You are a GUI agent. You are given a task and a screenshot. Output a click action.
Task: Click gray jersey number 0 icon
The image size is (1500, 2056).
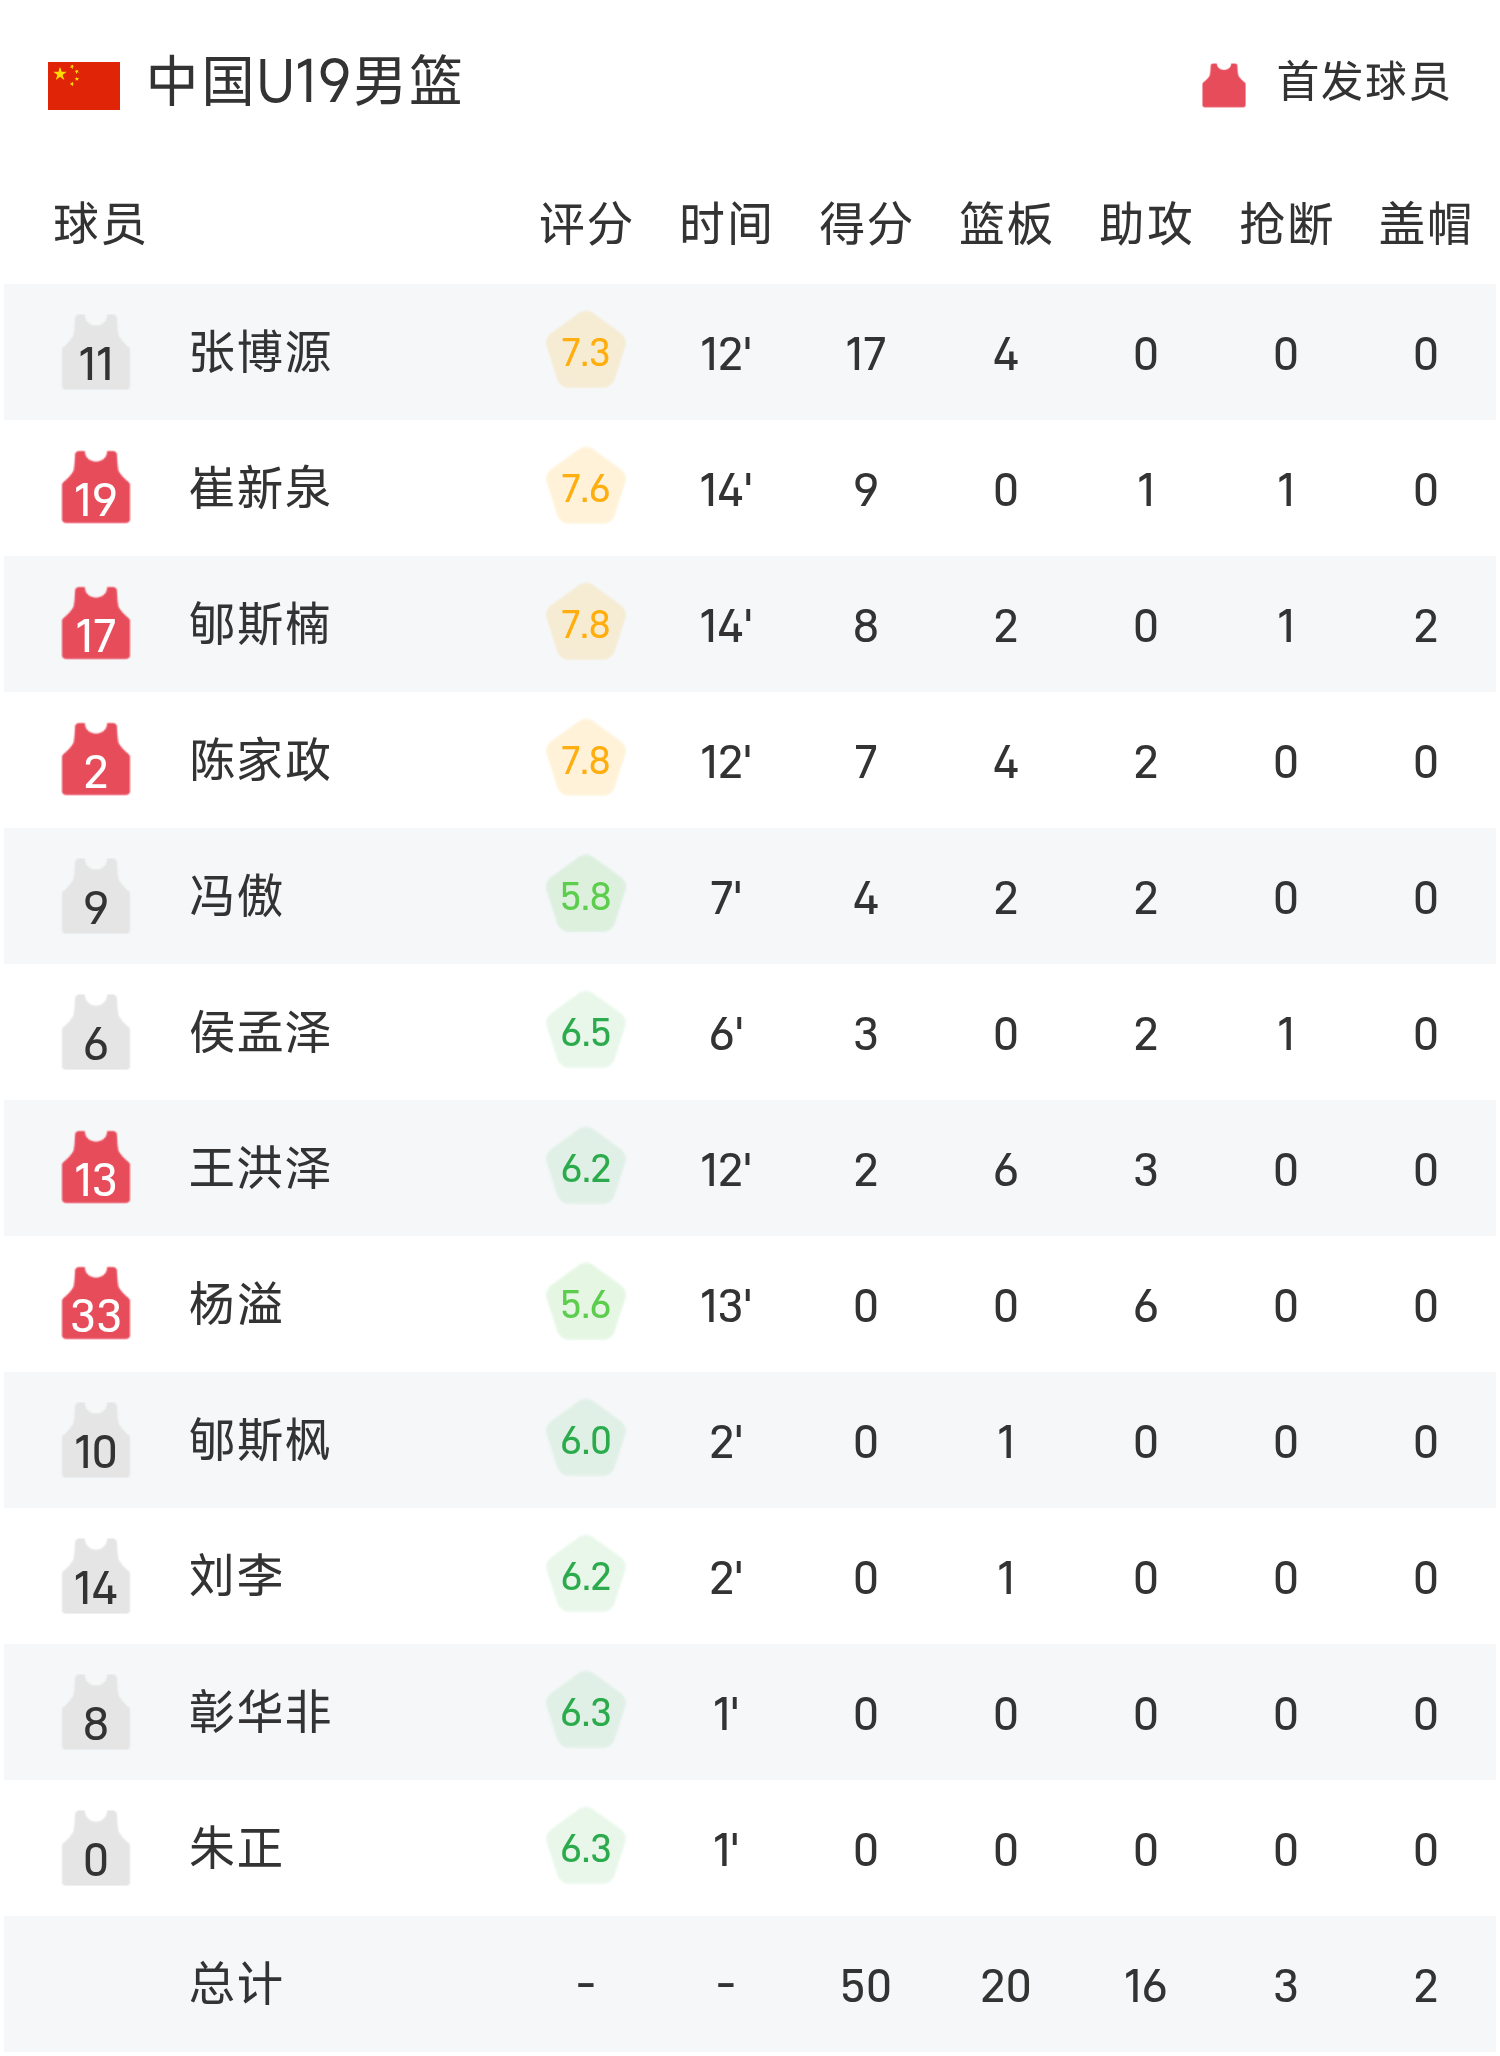click(96, 1849)
